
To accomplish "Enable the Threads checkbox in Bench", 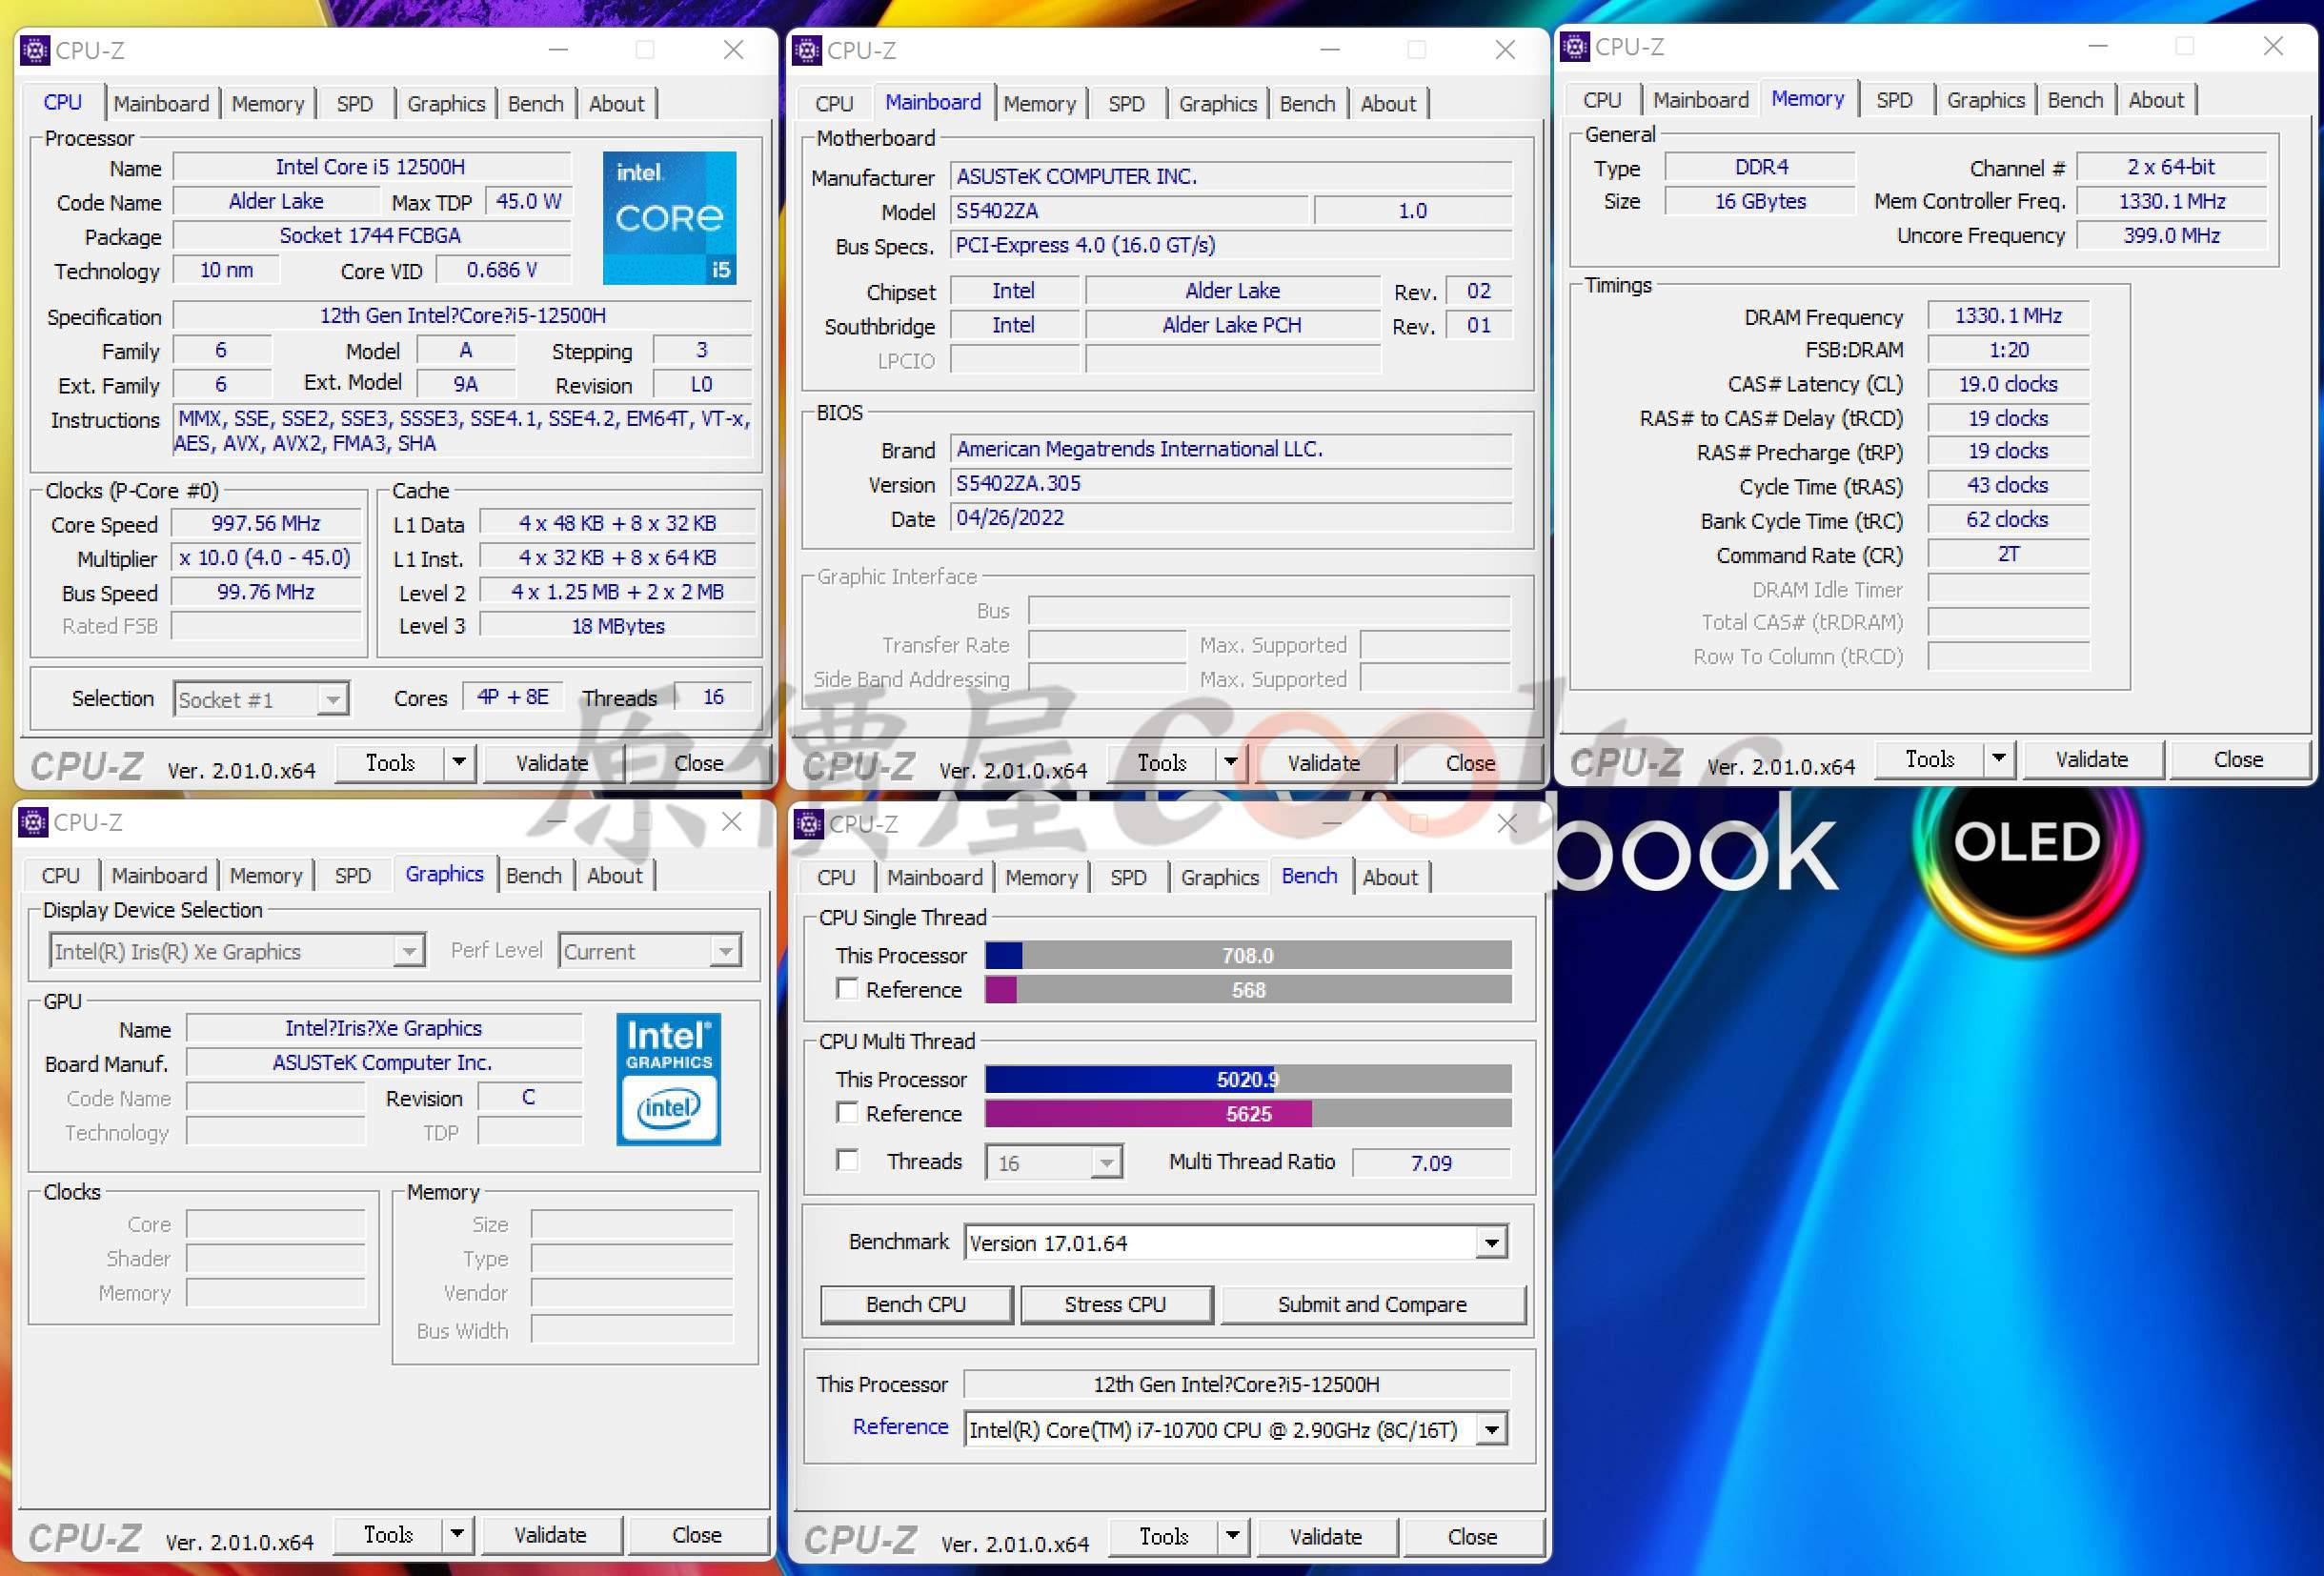I will point(847,1161).
